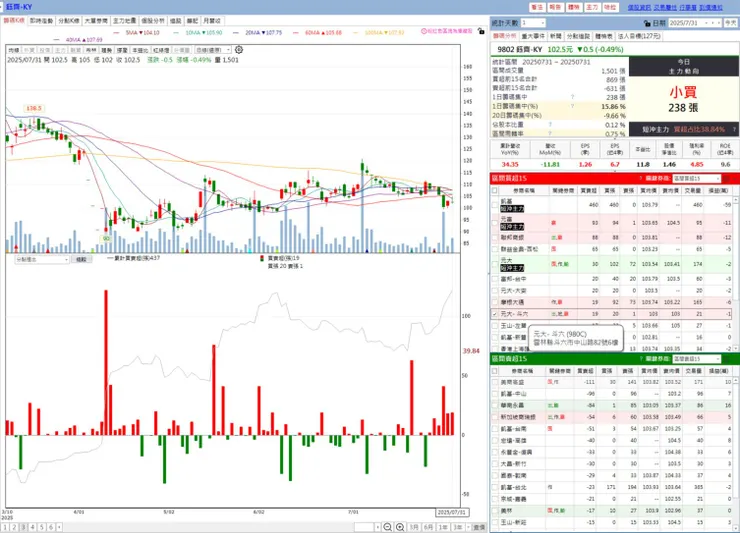Image resolution: width=740 pixels, height=533 pixels.
Task: Open indicator dropdown next to chart gear
Action: [x=213, y=50]
